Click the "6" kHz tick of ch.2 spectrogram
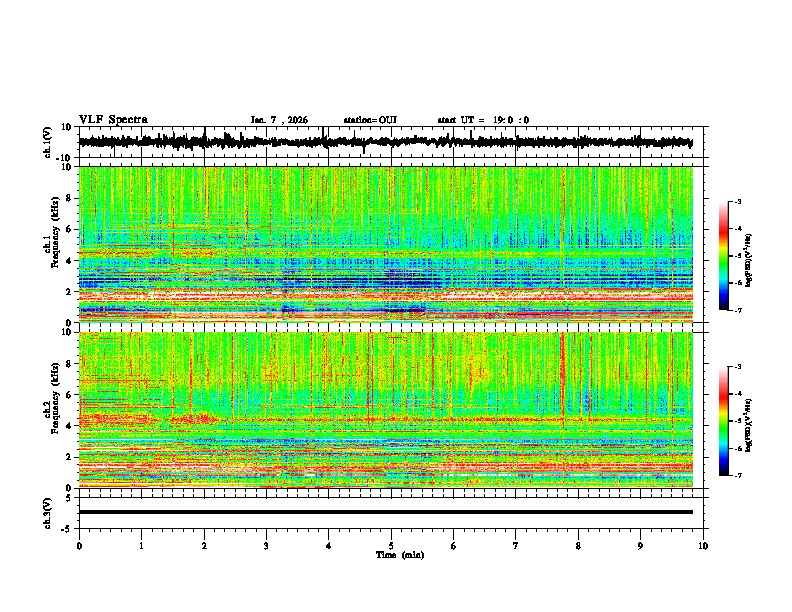This screenshot has width=792, height=612. pos(69,395)
